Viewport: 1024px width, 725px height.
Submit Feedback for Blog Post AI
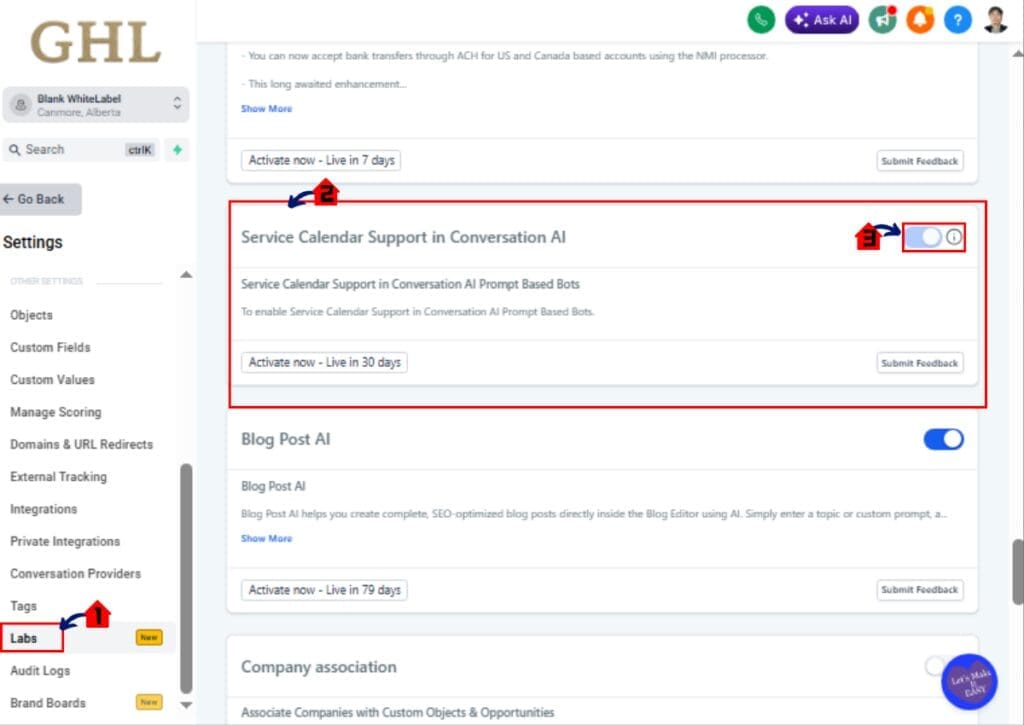(x=919, y=590)
